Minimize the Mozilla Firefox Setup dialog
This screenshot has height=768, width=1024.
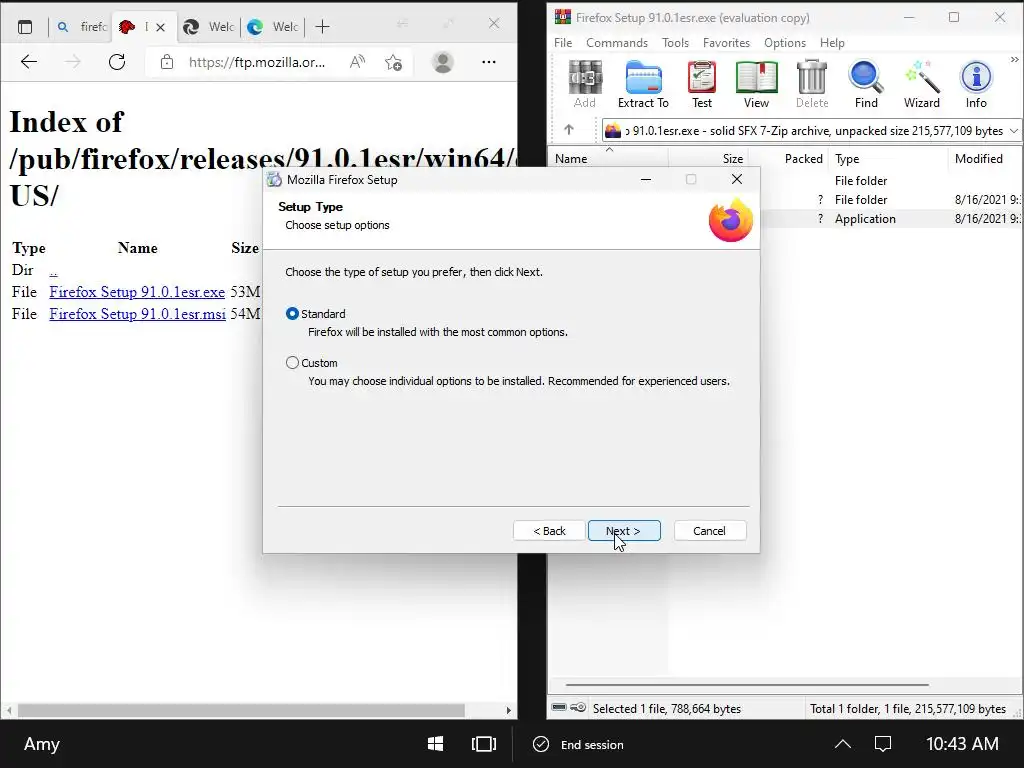[x=646, y=180]
